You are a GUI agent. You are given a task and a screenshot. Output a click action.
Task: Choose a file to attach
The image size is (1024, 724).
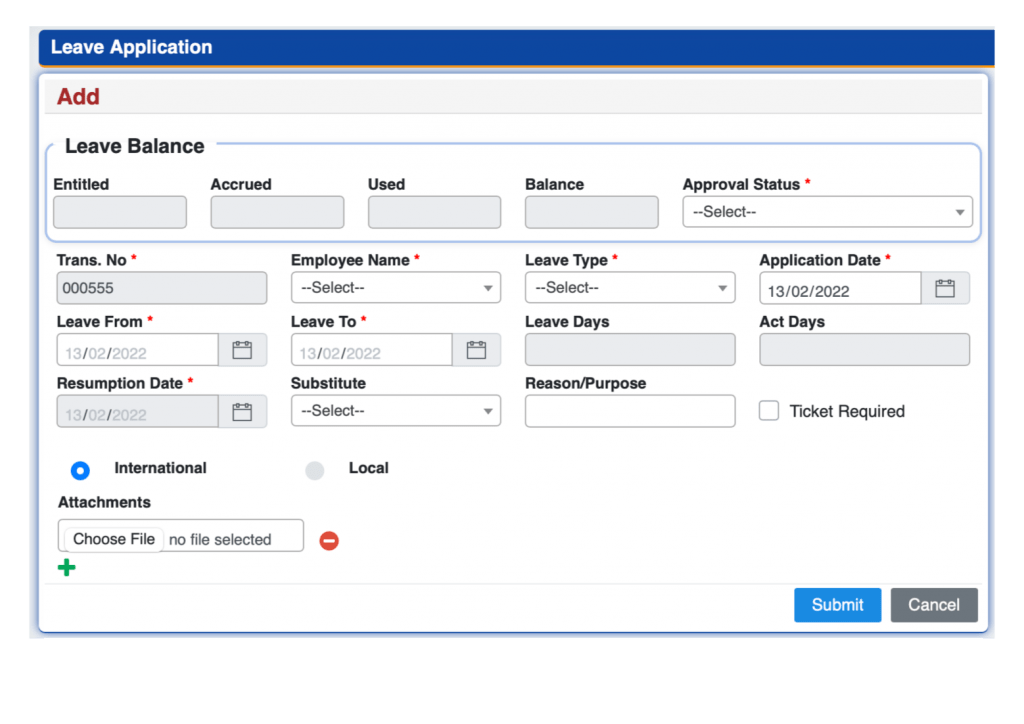(112, 538)
